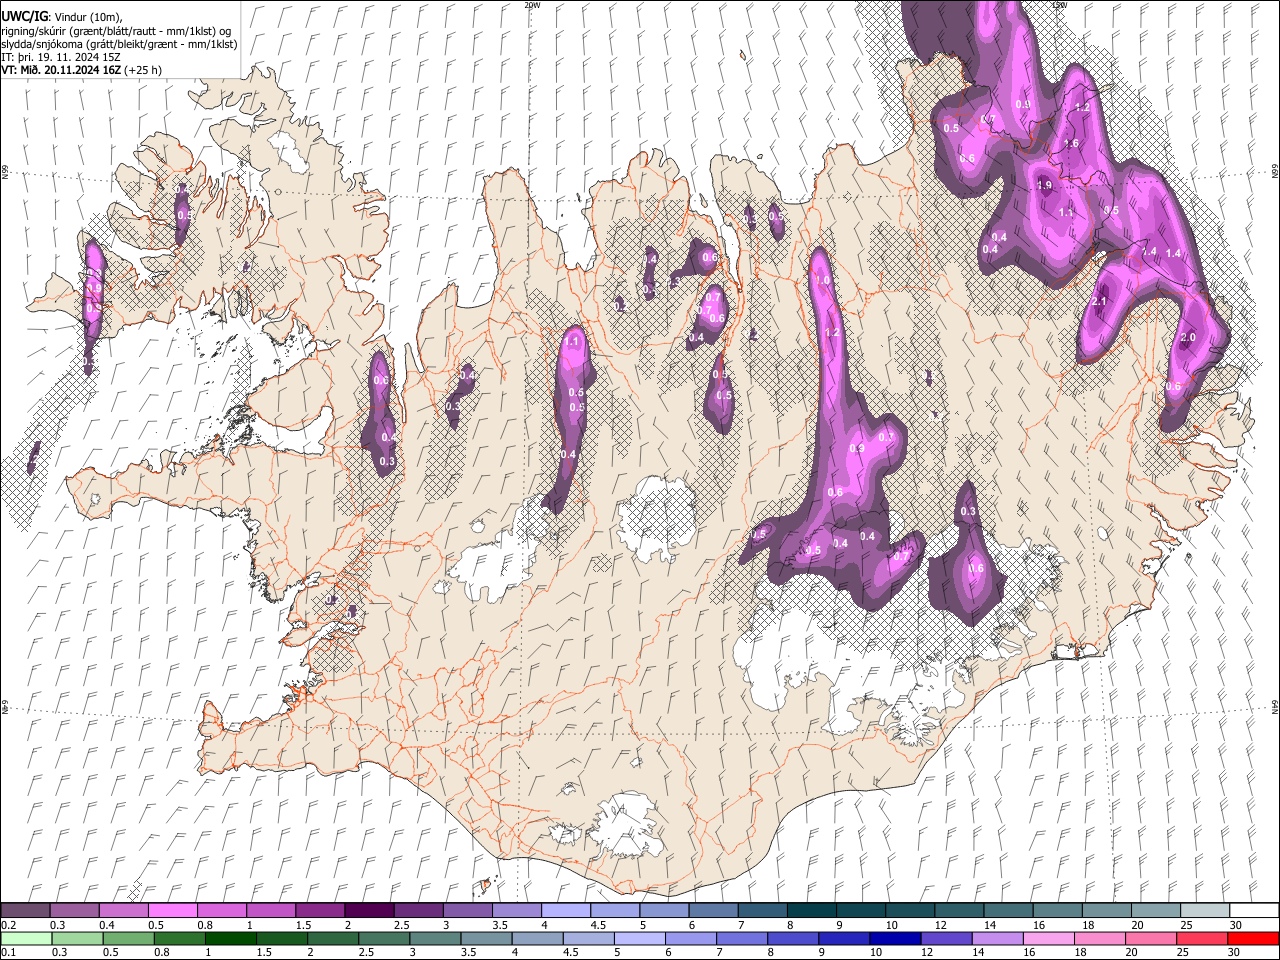Click the rain-scale swatch starting at 2.5
The height and width of the screenshot is (960, 1280).
coord(383,939)
